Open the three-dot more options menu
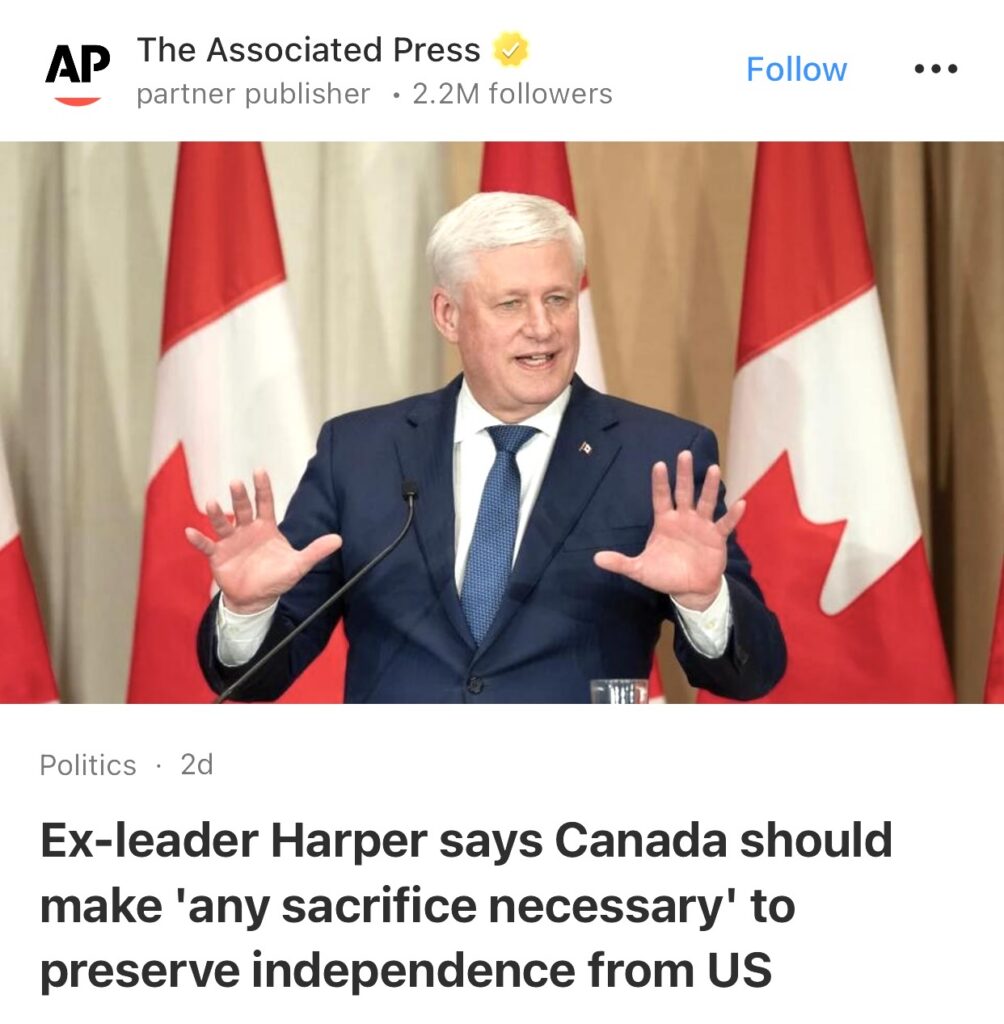The height and width of the screenshot is (1024, 1004). 936,69
